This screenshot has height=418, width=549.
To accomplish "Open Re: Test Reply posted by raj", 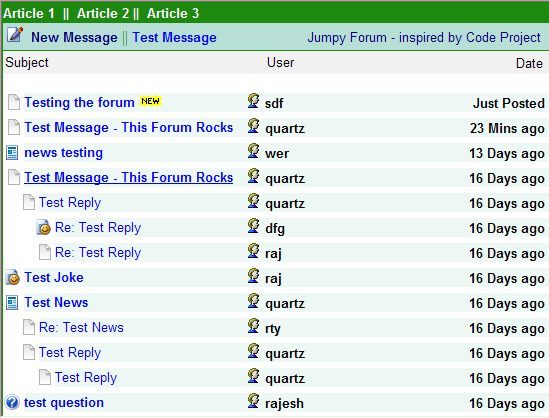I will tap(98, 252).
